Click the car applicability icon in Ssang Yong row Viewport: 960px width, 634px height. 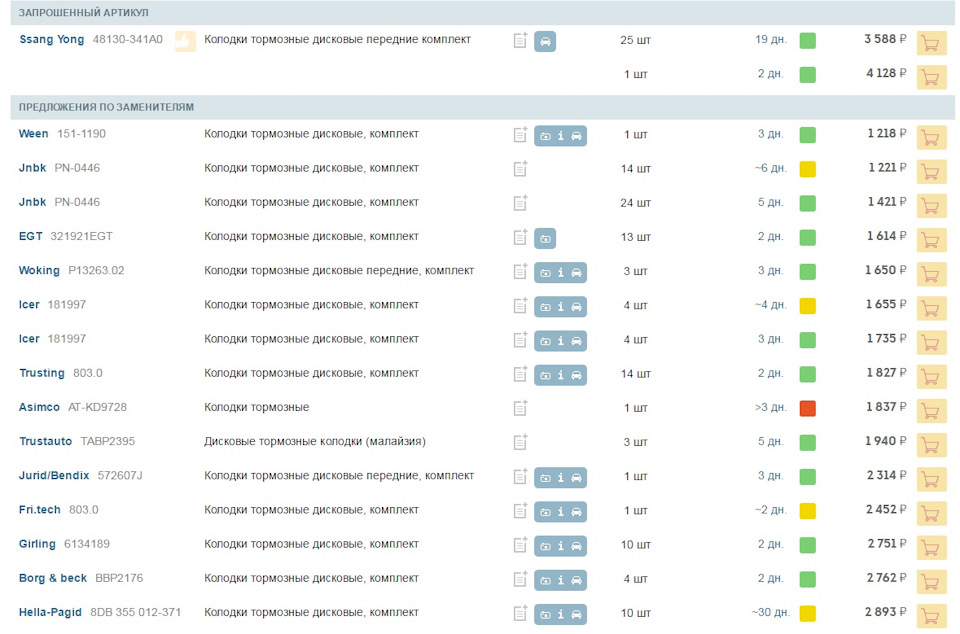tap(545, 42)
